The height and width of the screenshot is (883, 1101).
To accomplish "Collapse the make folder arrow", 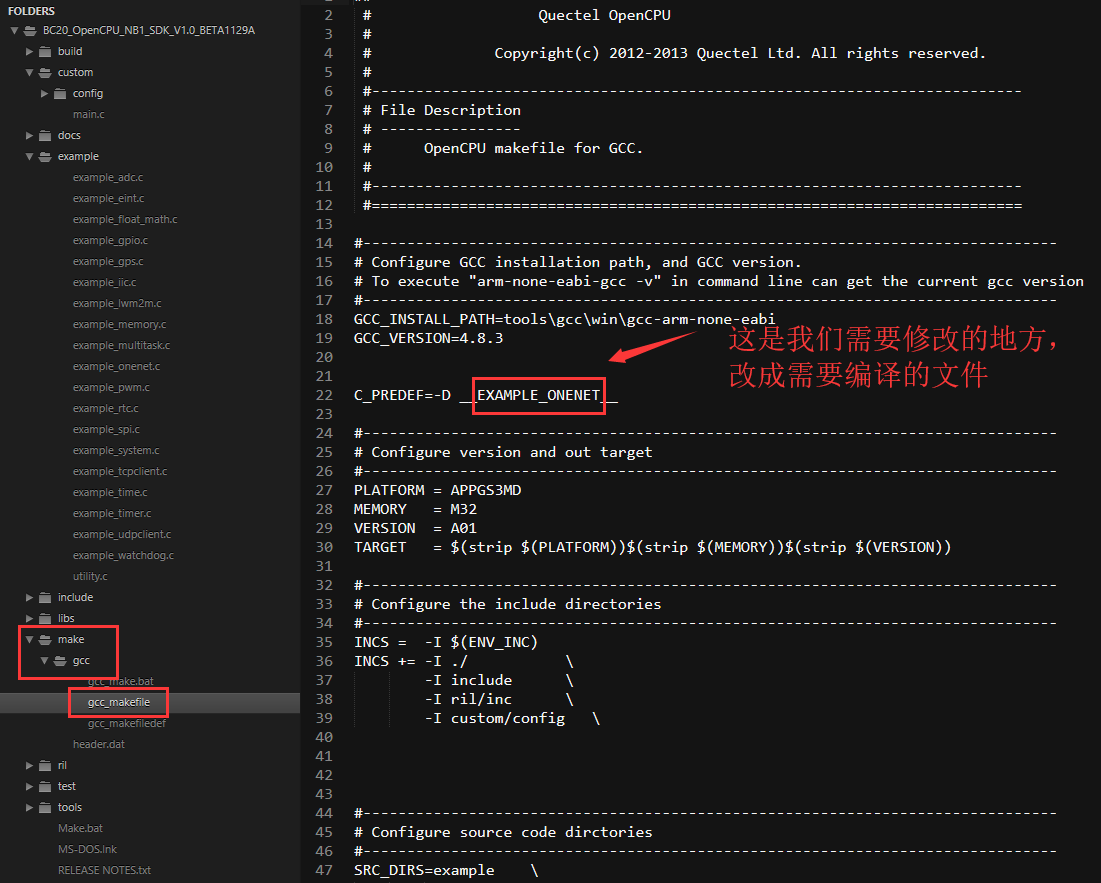I will coord(29,639).
